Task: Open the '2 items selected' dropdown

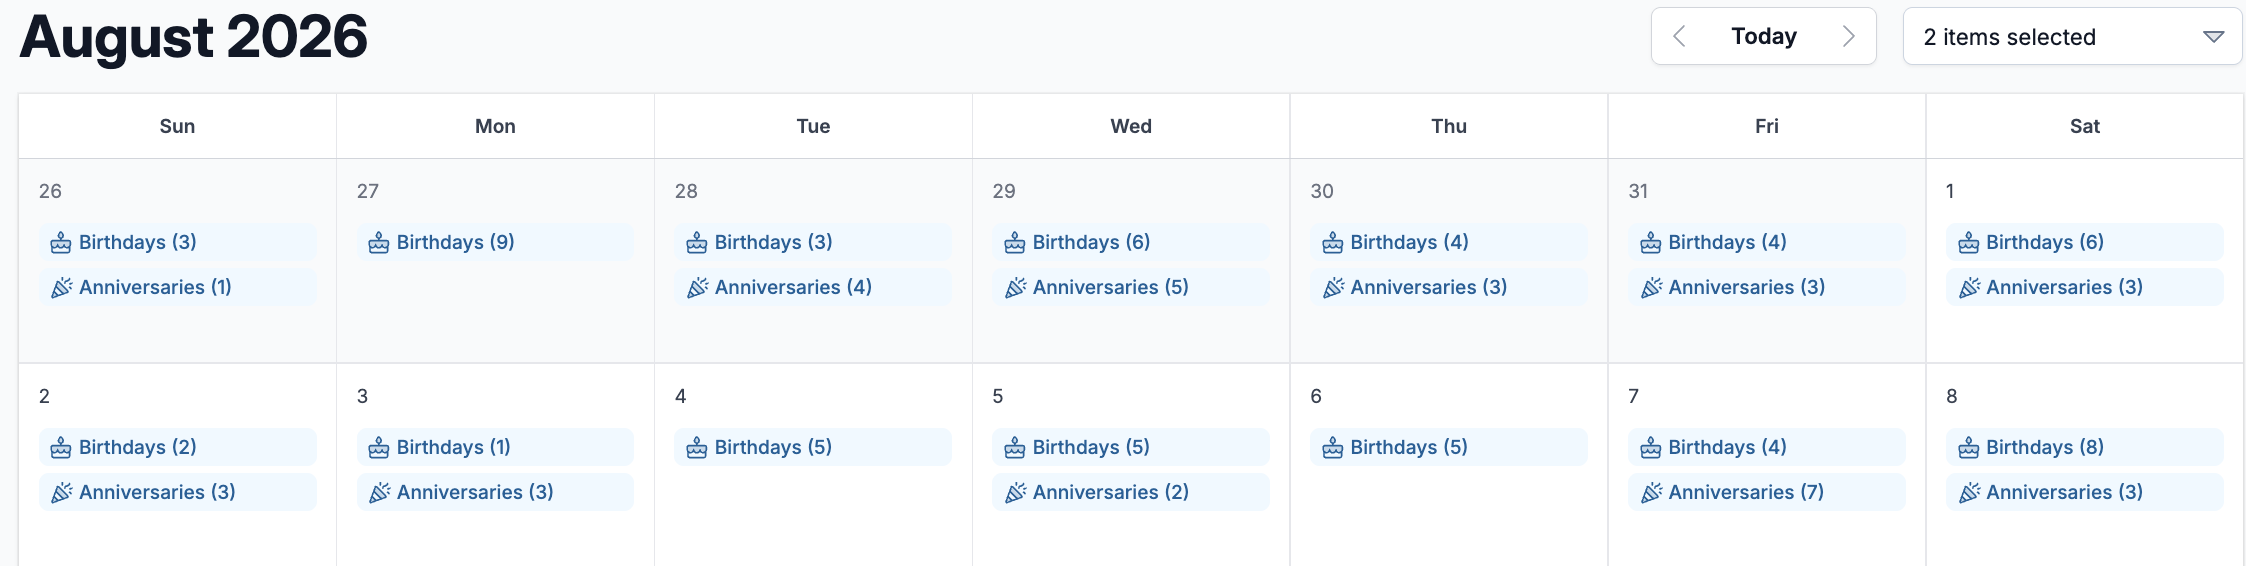Action: (2072, 37)
